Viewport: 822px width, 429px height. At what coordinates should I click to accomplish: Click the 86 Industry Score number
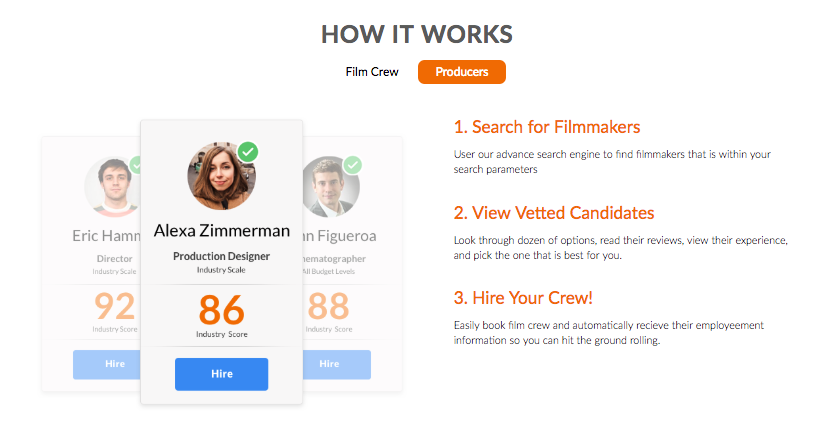pyautogui.click(x=221, y=309)
